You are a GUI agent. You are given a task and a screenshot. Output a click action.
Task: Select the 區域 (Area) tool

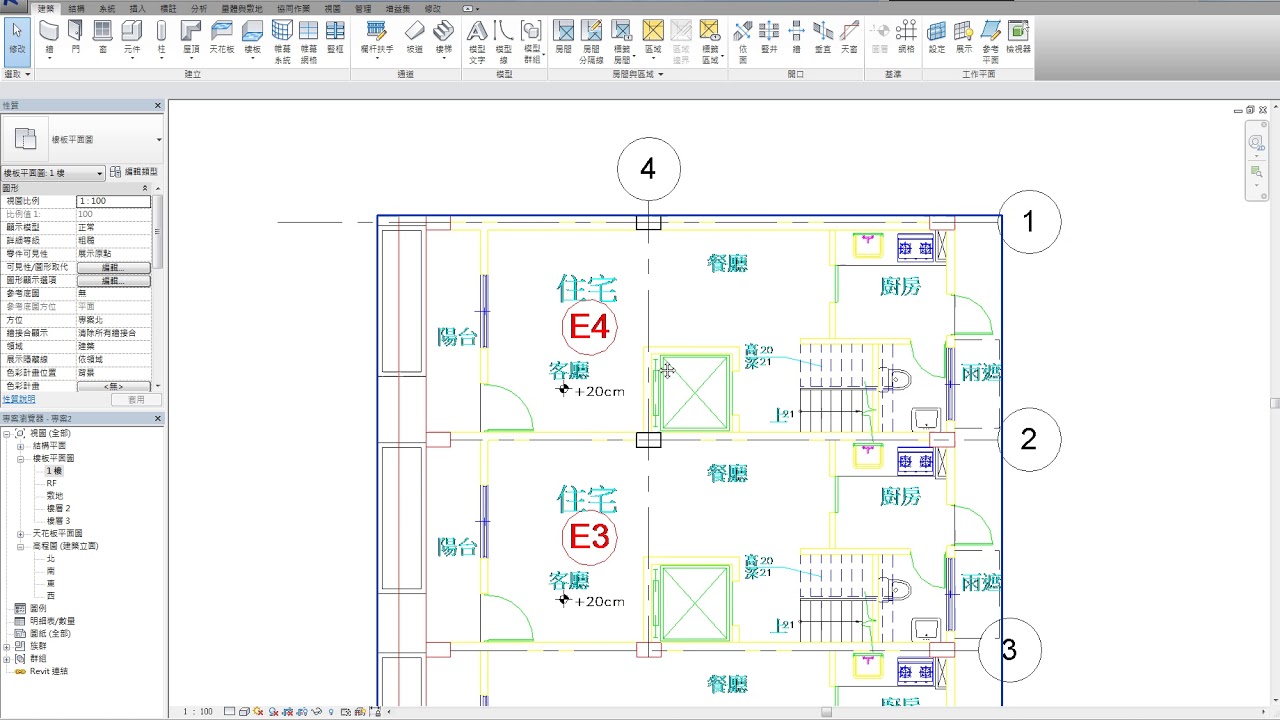point(653,39)
